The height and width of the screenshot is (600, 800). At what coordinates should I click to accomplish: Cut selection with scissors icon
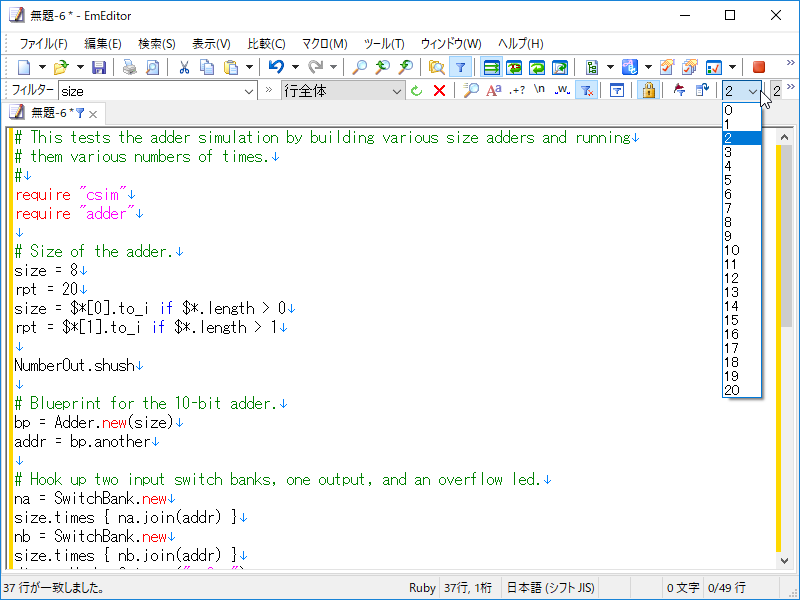pyautogui.click(x=184, y=67)
